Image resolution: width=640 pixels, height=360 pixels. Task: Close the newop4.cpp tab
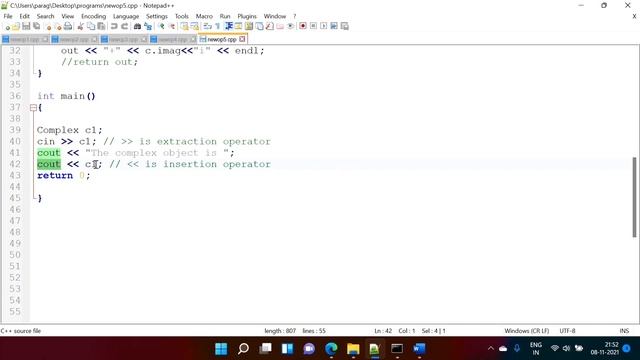pyautogui.click(x=193, y=39)
